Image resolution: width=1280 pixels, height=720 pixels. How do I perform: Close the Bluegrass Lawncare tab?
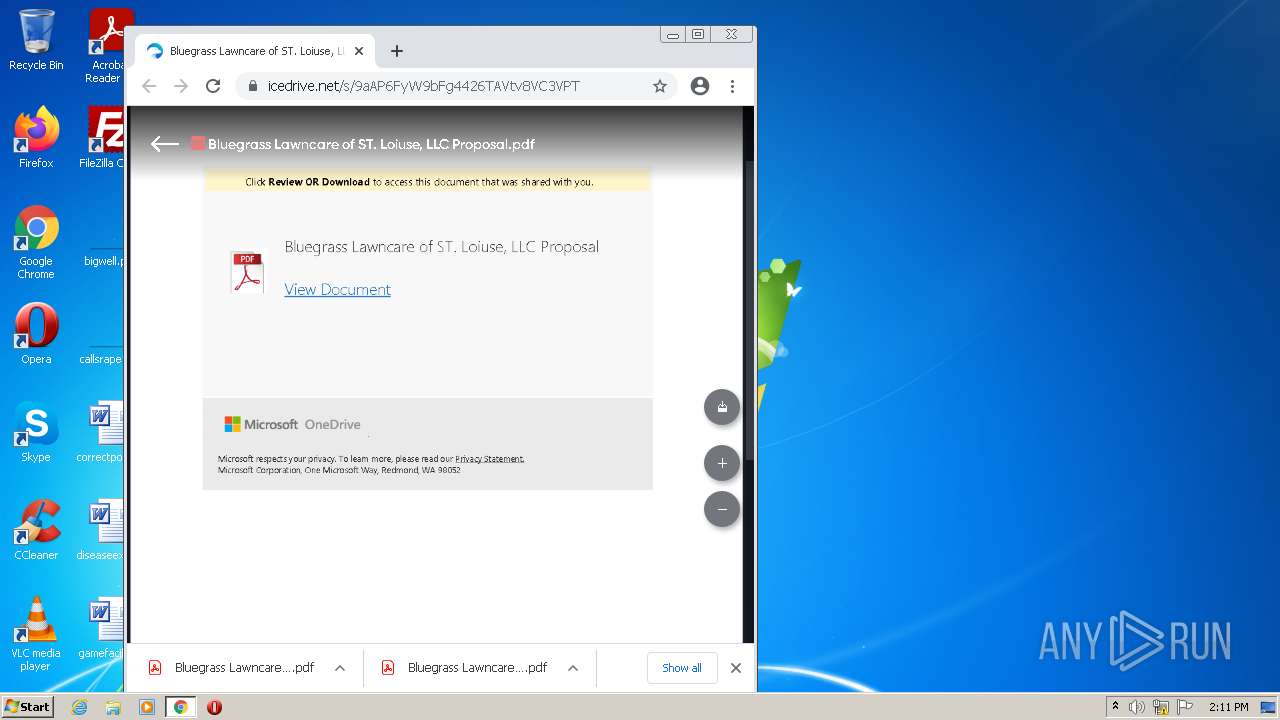(x=359, y=51)
